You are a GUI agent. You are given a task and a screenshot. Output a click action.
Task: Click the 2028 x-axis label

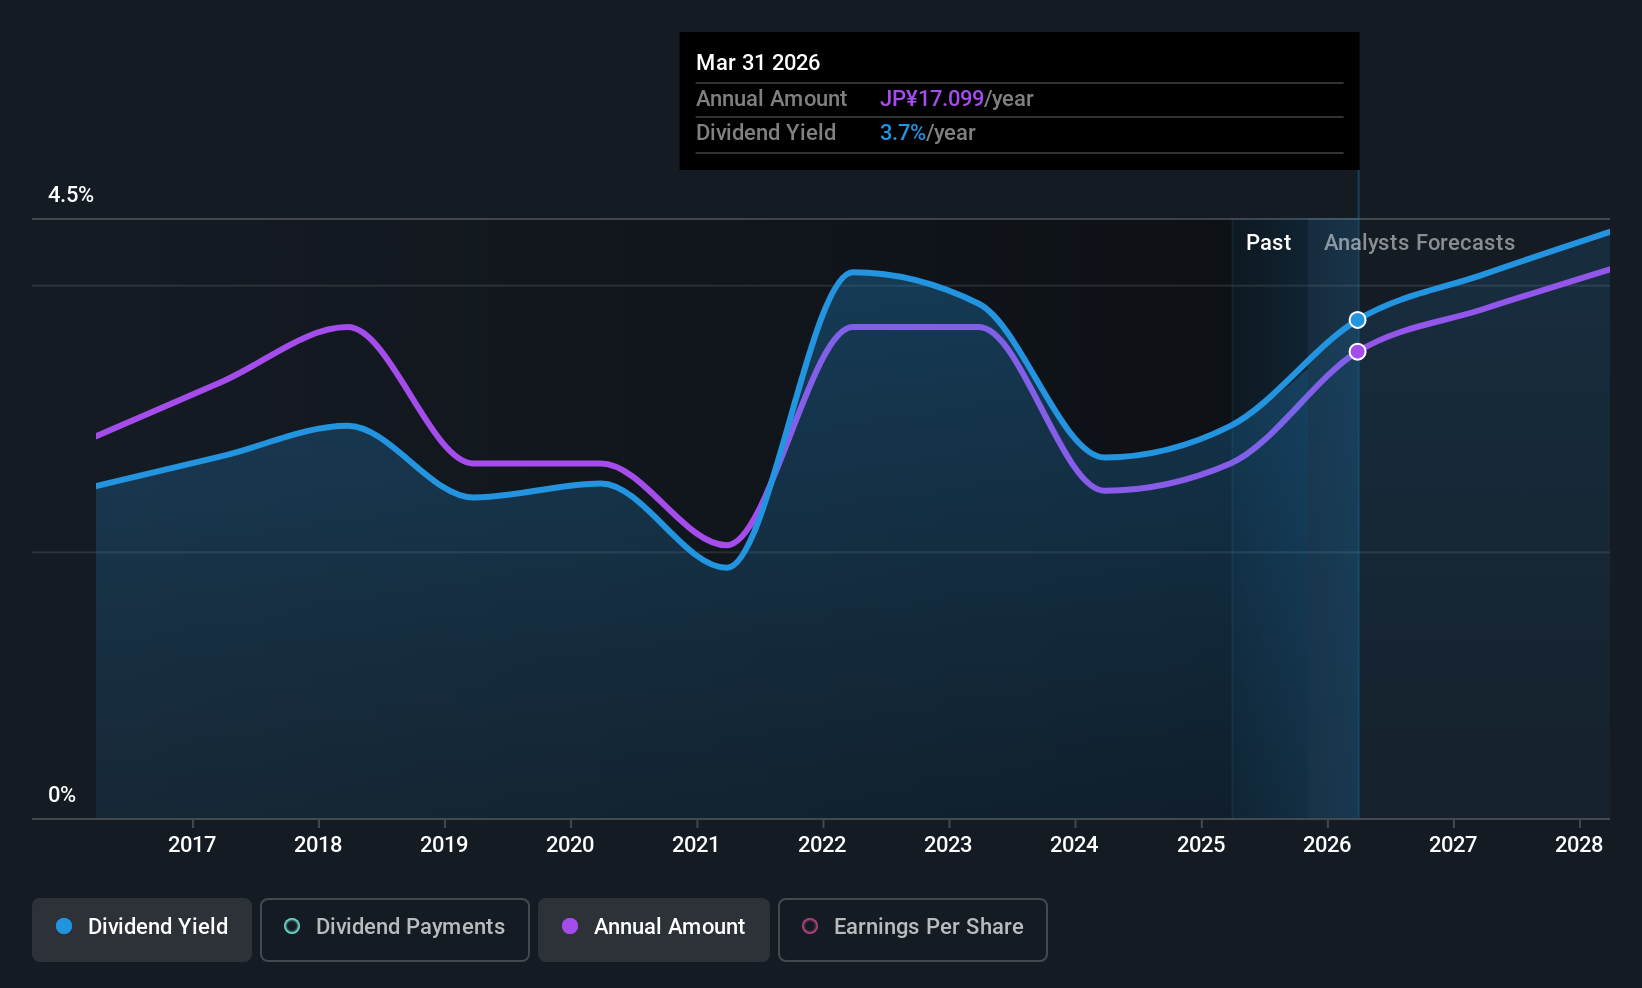[1579, 845]
